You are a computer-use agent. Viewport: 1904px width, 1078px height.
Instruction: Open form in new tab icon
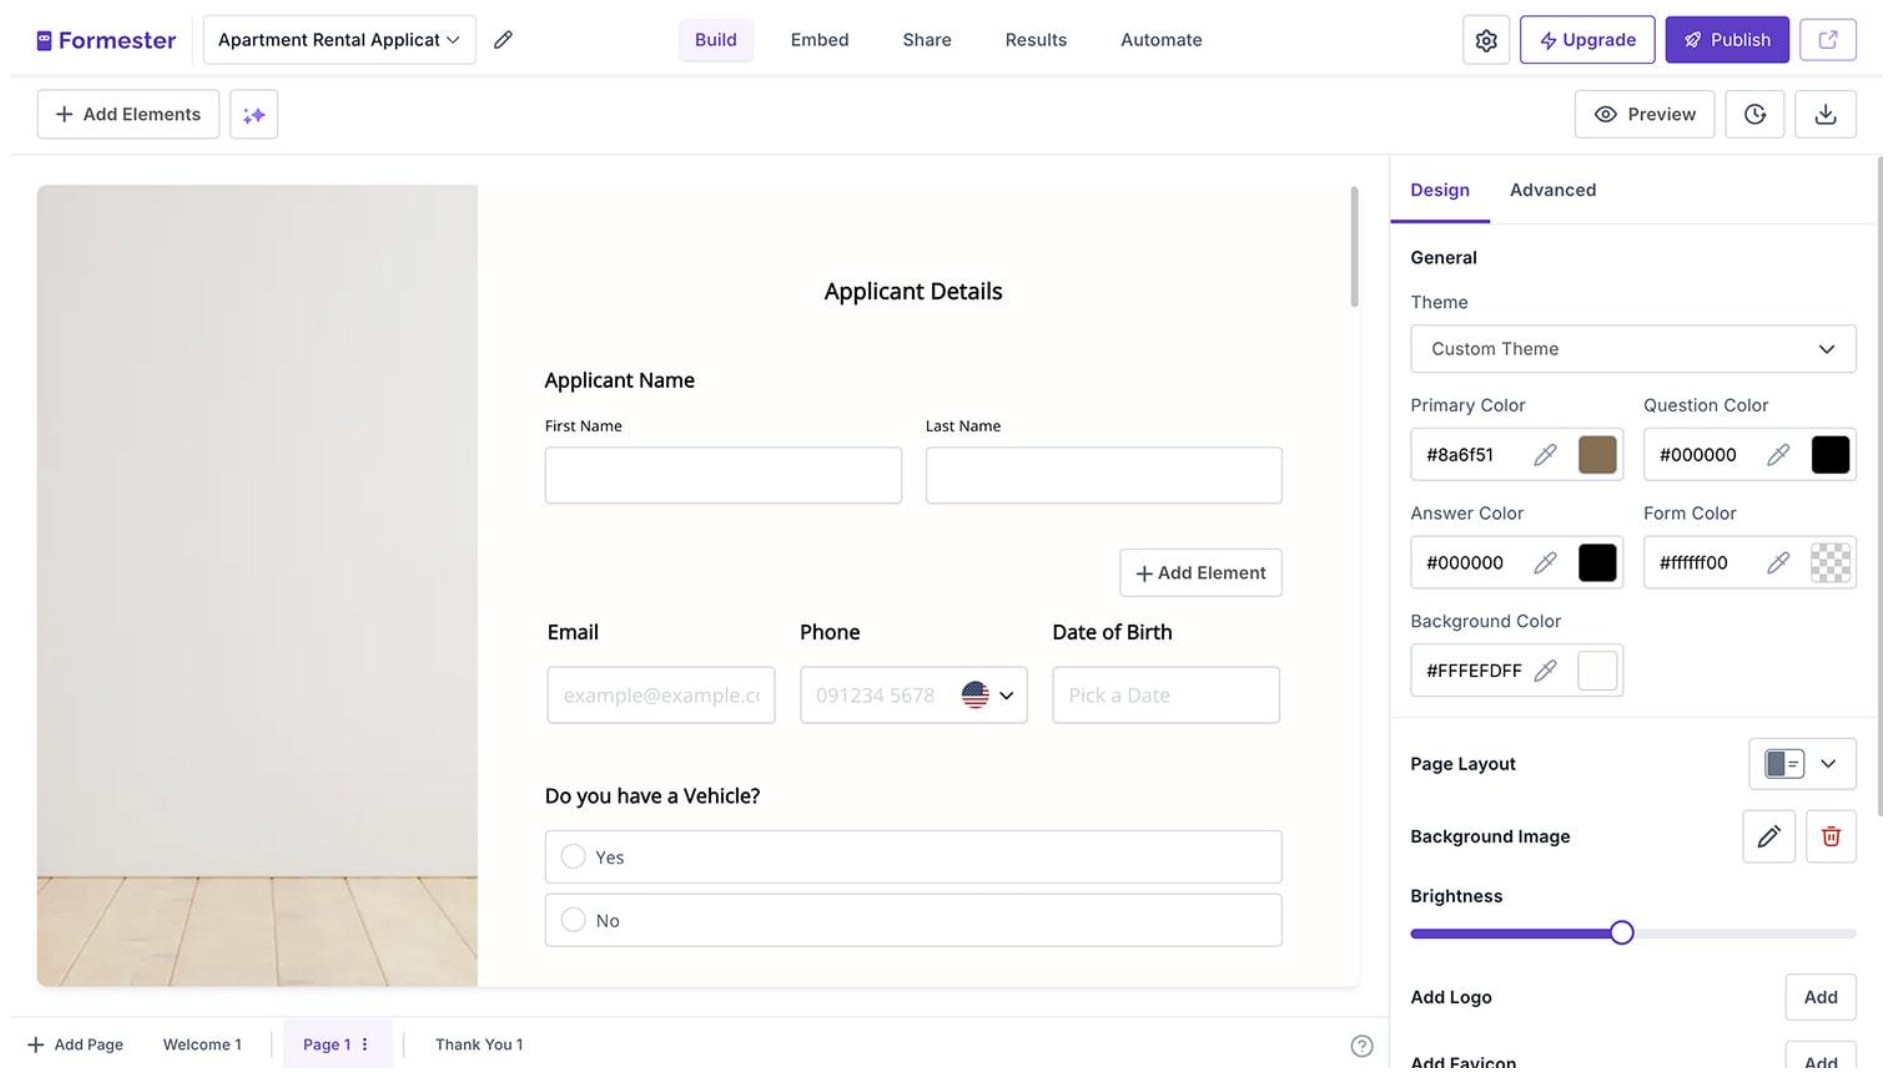1827,40
